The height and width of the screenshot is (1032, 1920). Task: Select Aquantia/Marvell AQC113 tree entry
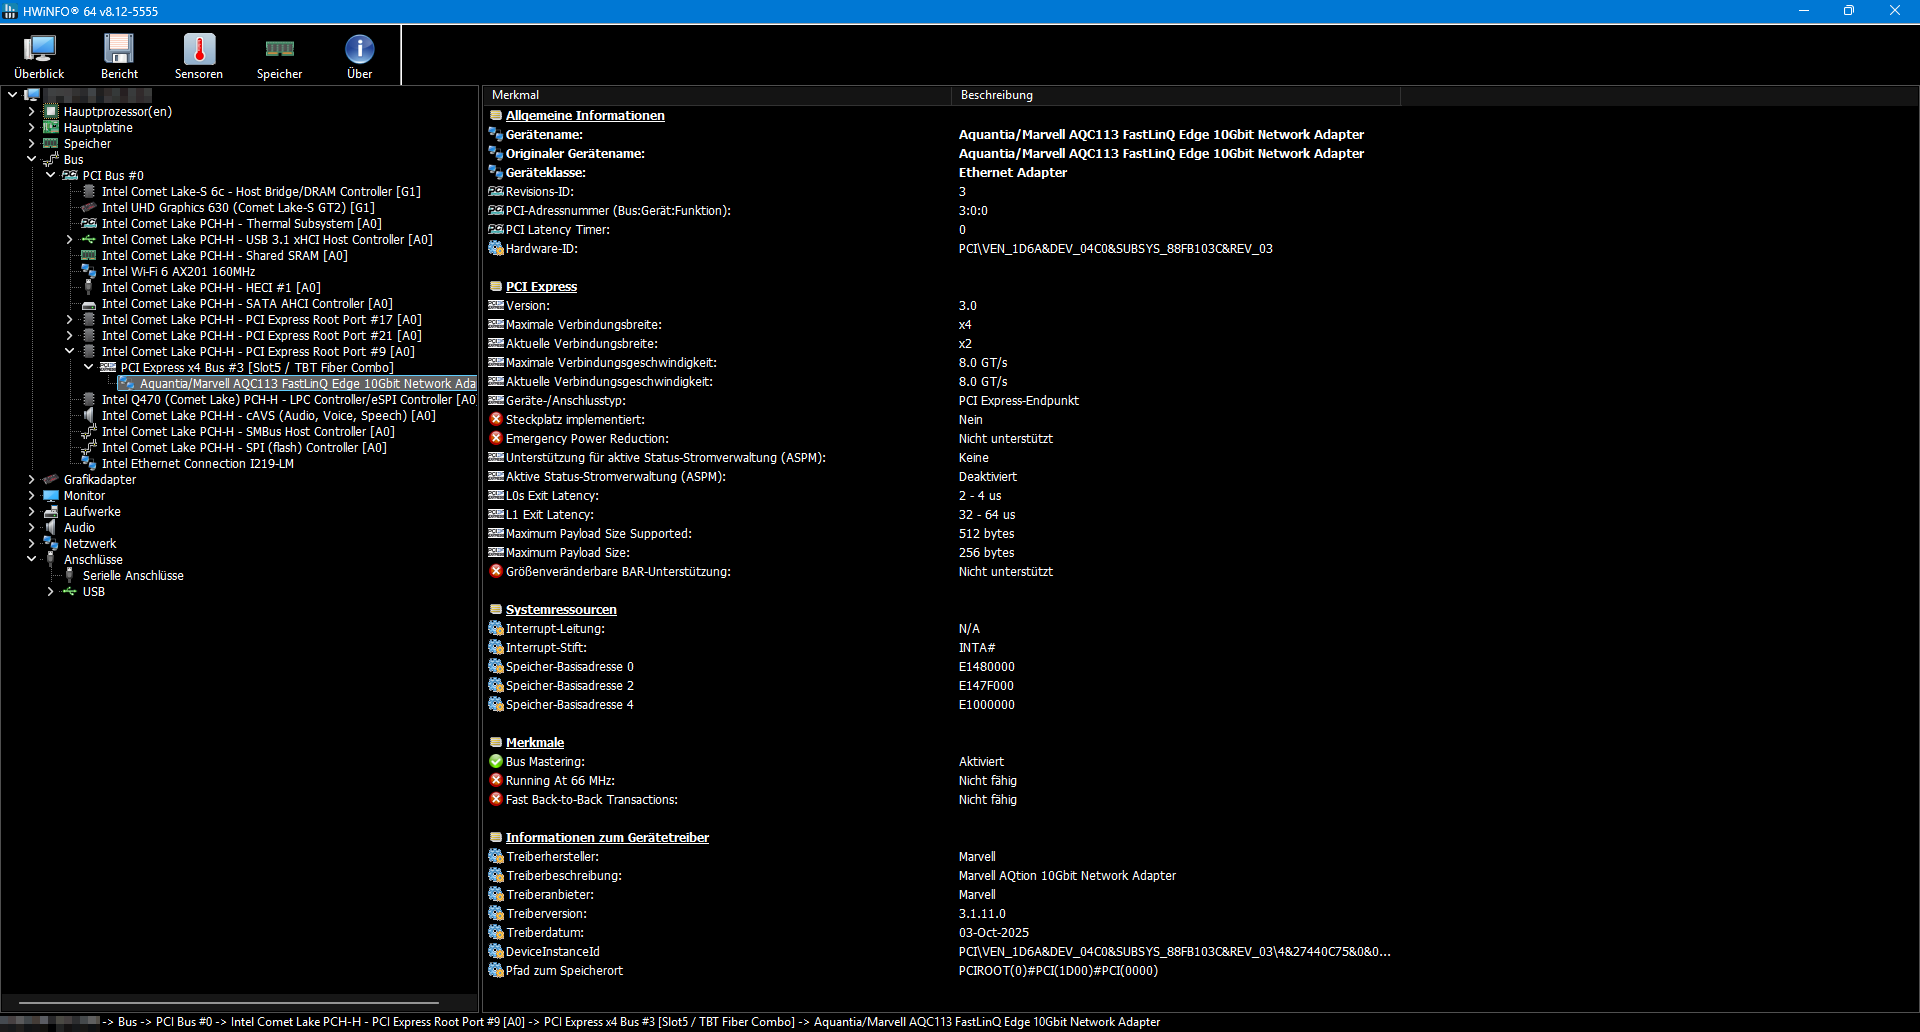point(307,384)
